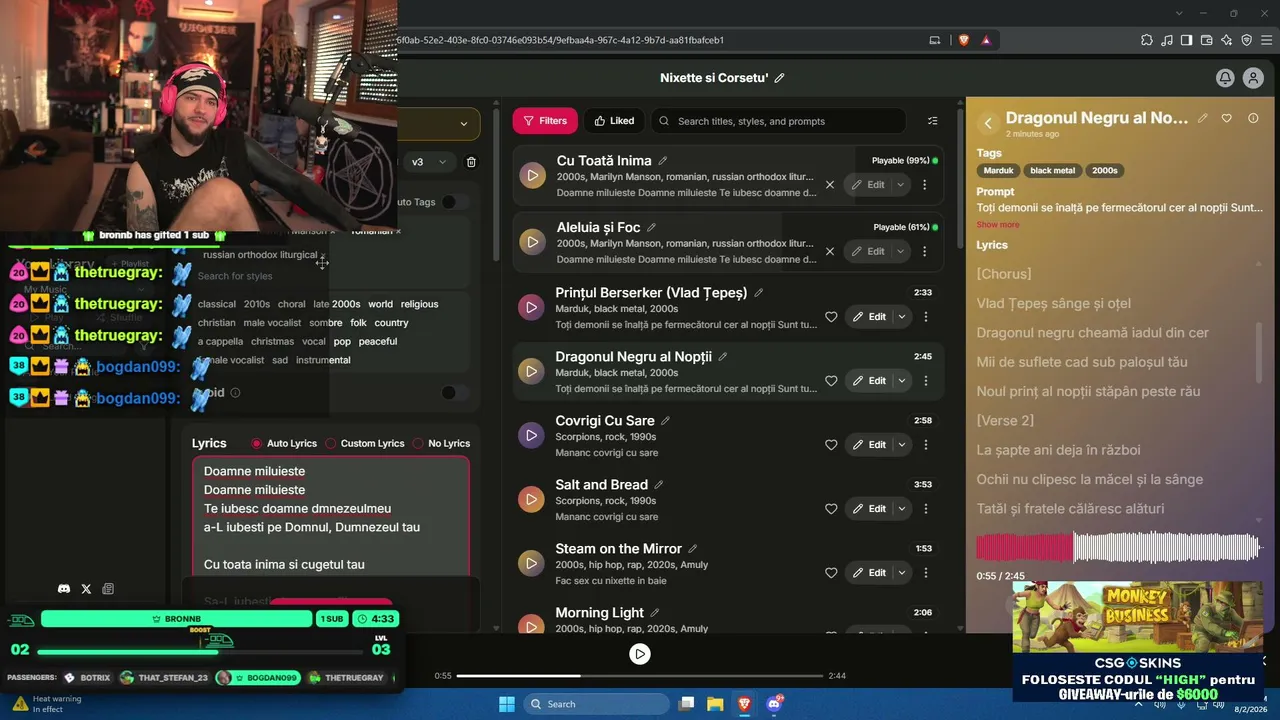The image size is (1280, 720).
Task: Rename Aleluia și Foc with pencil icon
Action: click(x=652, y=228)
